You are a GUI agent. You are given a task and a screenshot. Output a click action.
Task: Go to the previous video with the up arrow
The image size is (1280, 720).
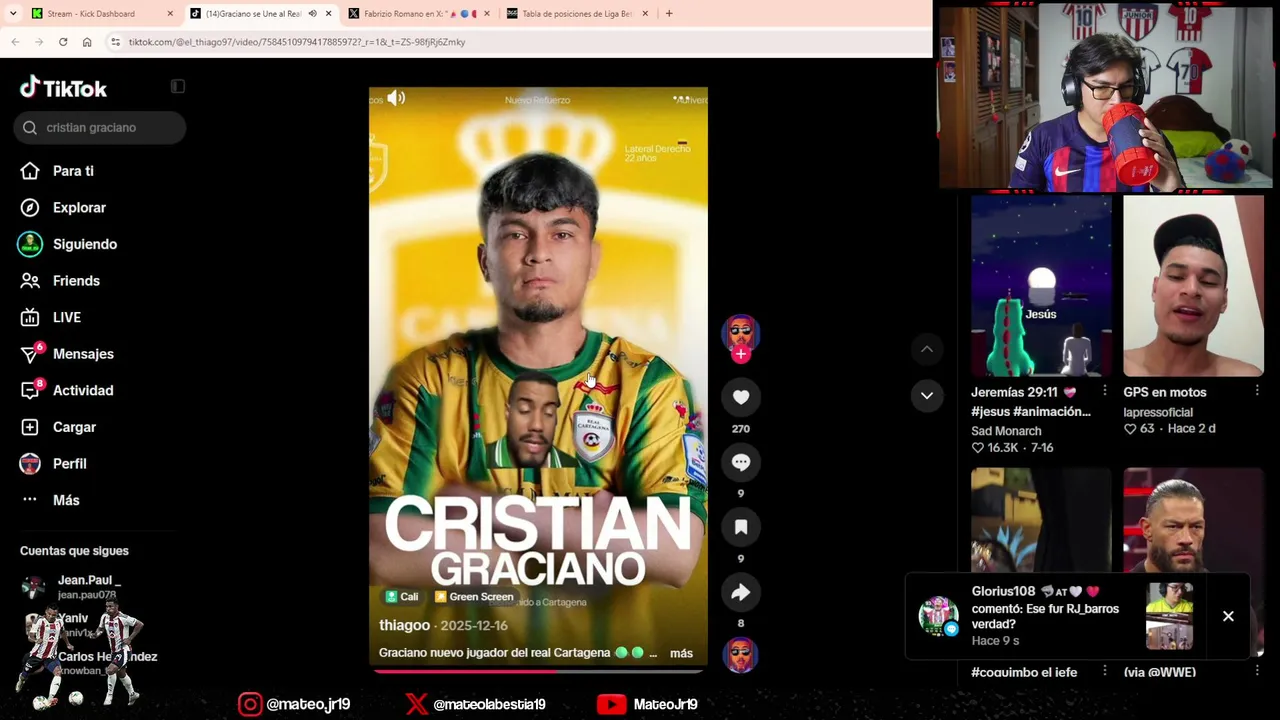[x=927, y=349]
